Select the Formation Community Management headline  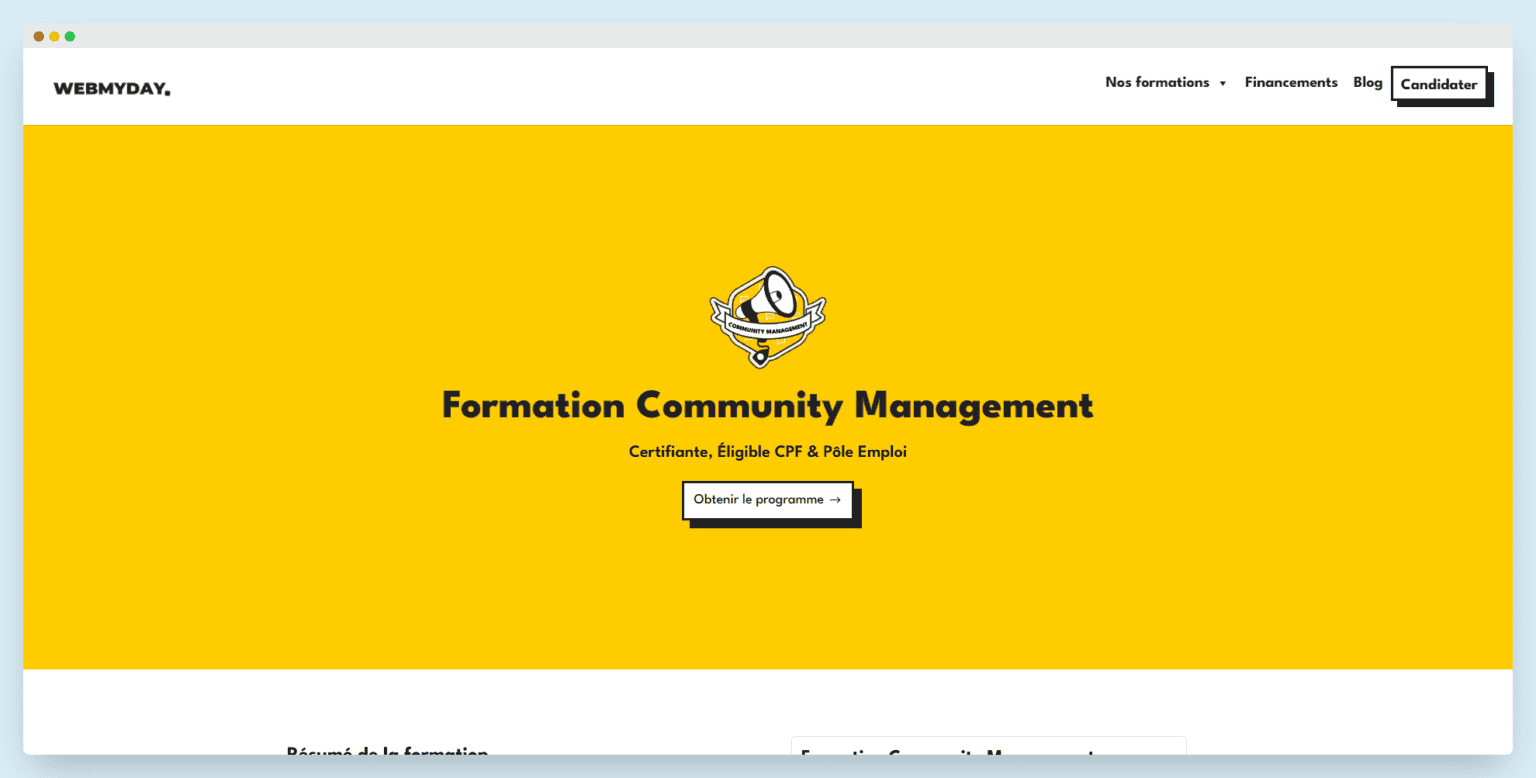click(x=767, y=406)
